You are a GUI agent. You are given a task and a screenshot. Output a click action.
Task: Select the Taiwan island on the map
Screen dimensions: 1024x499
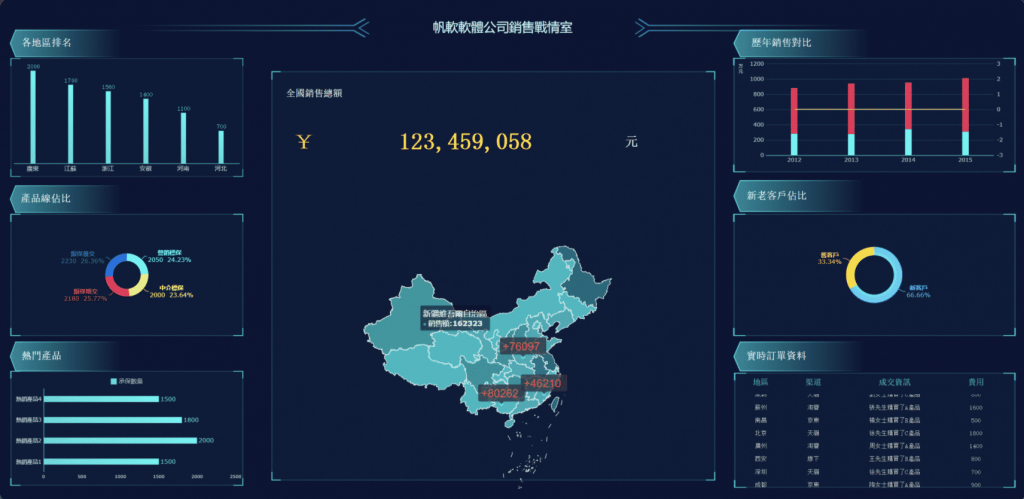coord(556,405)
